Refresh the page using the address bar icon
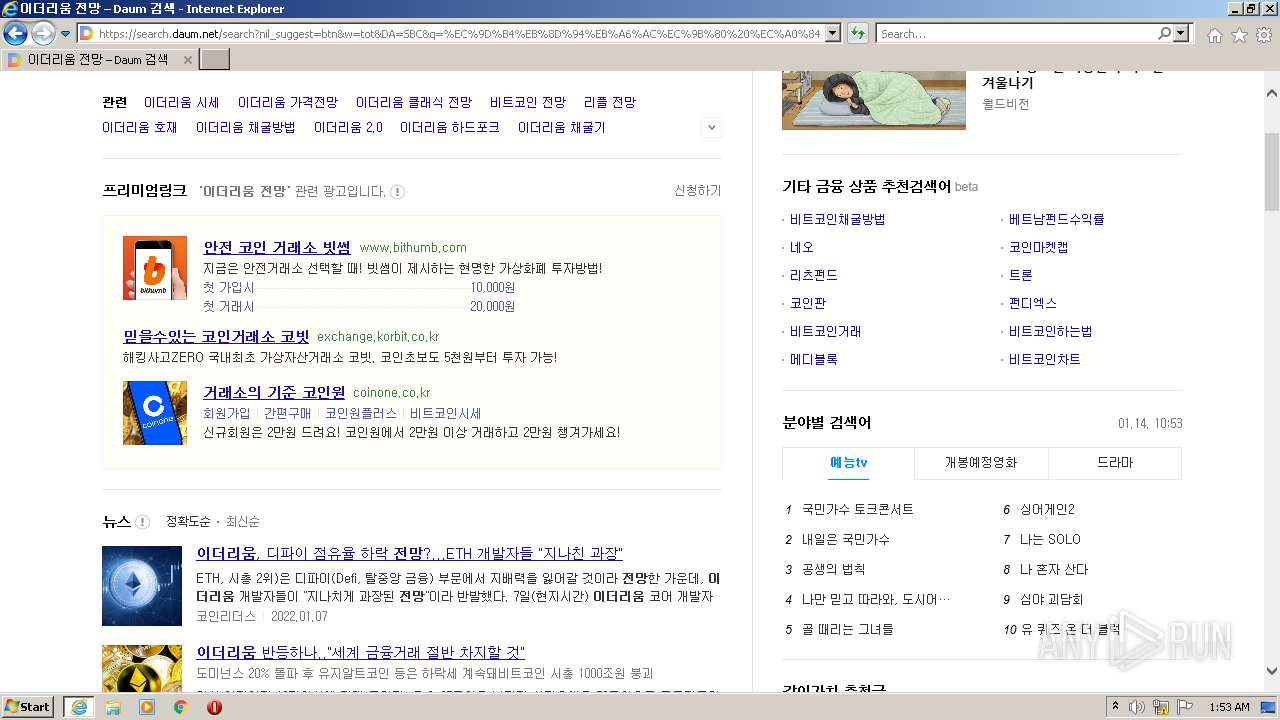This screenshot has height=720, width=1280. [857, 34]
